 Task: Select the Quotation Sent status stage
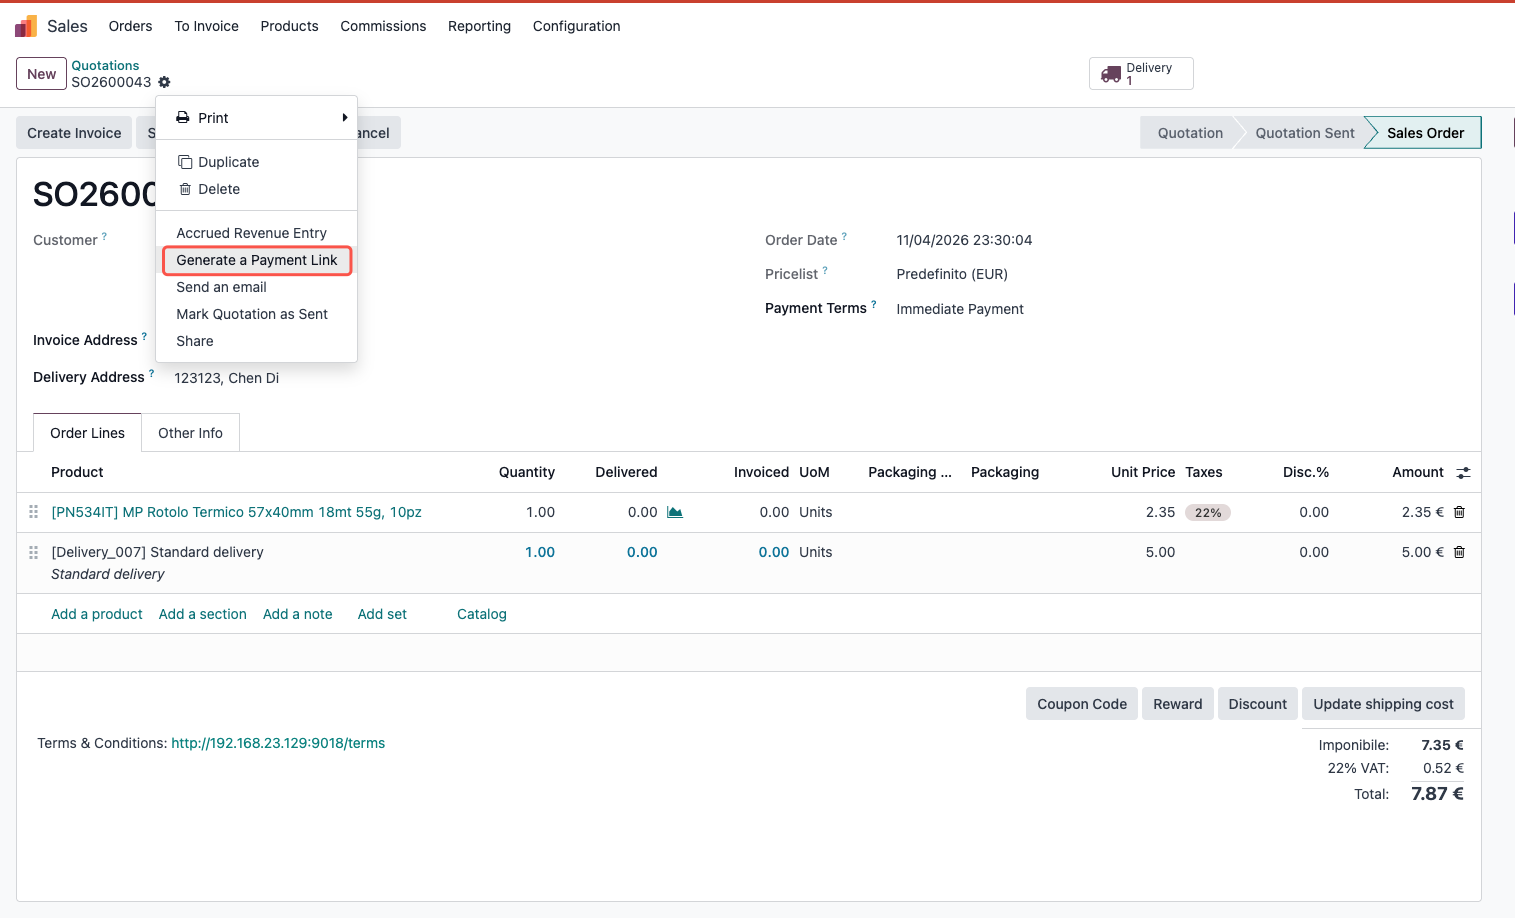[x=1304, y=133]
